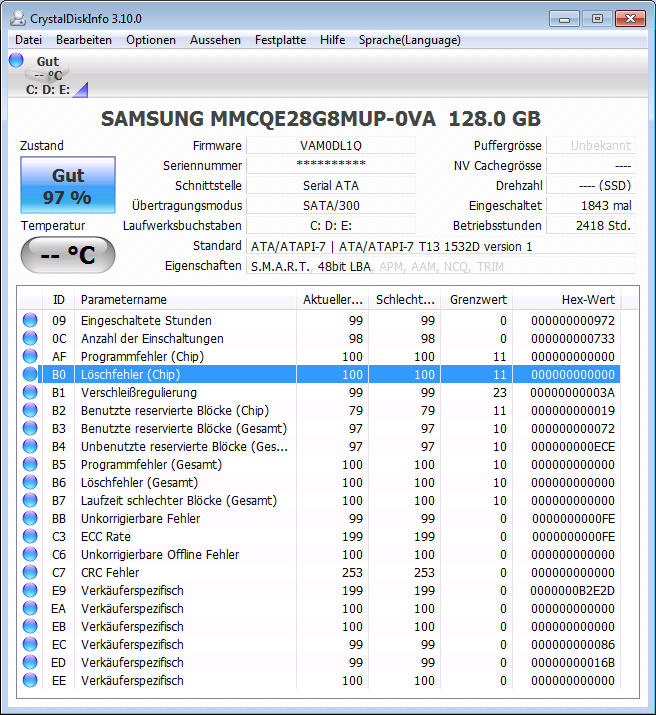Click the status orb for row ED
This screenshot has width=656, height=715.
(30, 663)
